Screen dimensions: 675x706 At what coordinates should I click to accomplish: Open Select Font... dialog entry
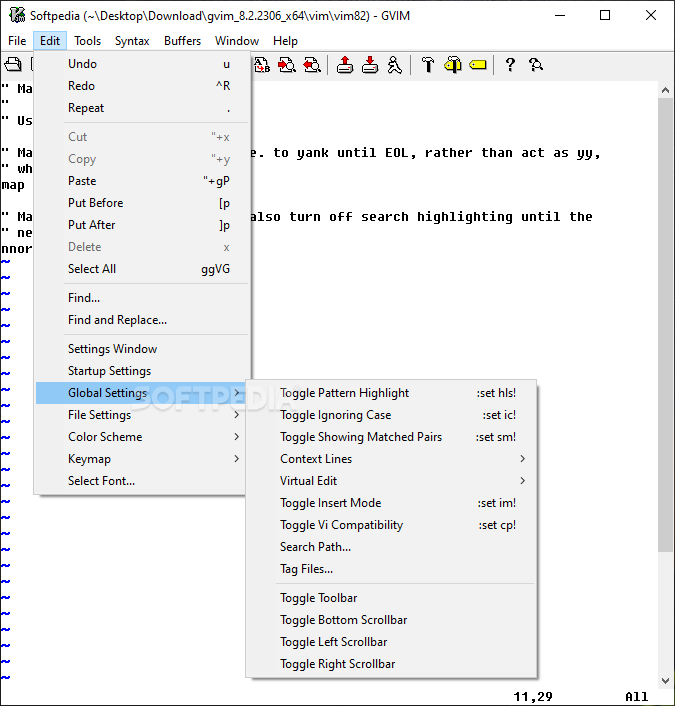tap(142, 481)
